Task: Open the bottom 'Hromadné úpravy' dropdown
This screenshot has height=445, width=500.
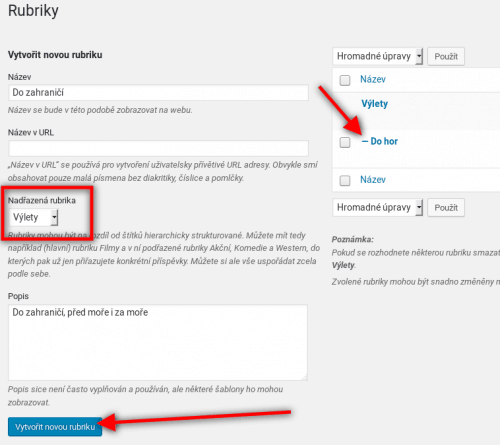Action: (377, 207)
